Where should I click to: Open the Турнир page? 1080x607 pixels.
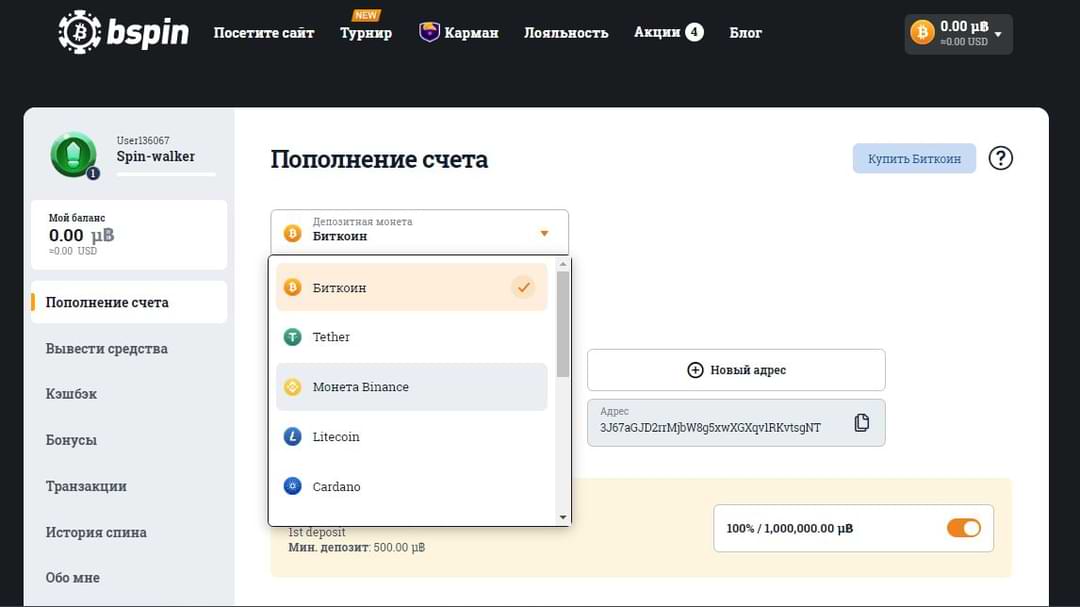tap(366, 32)
